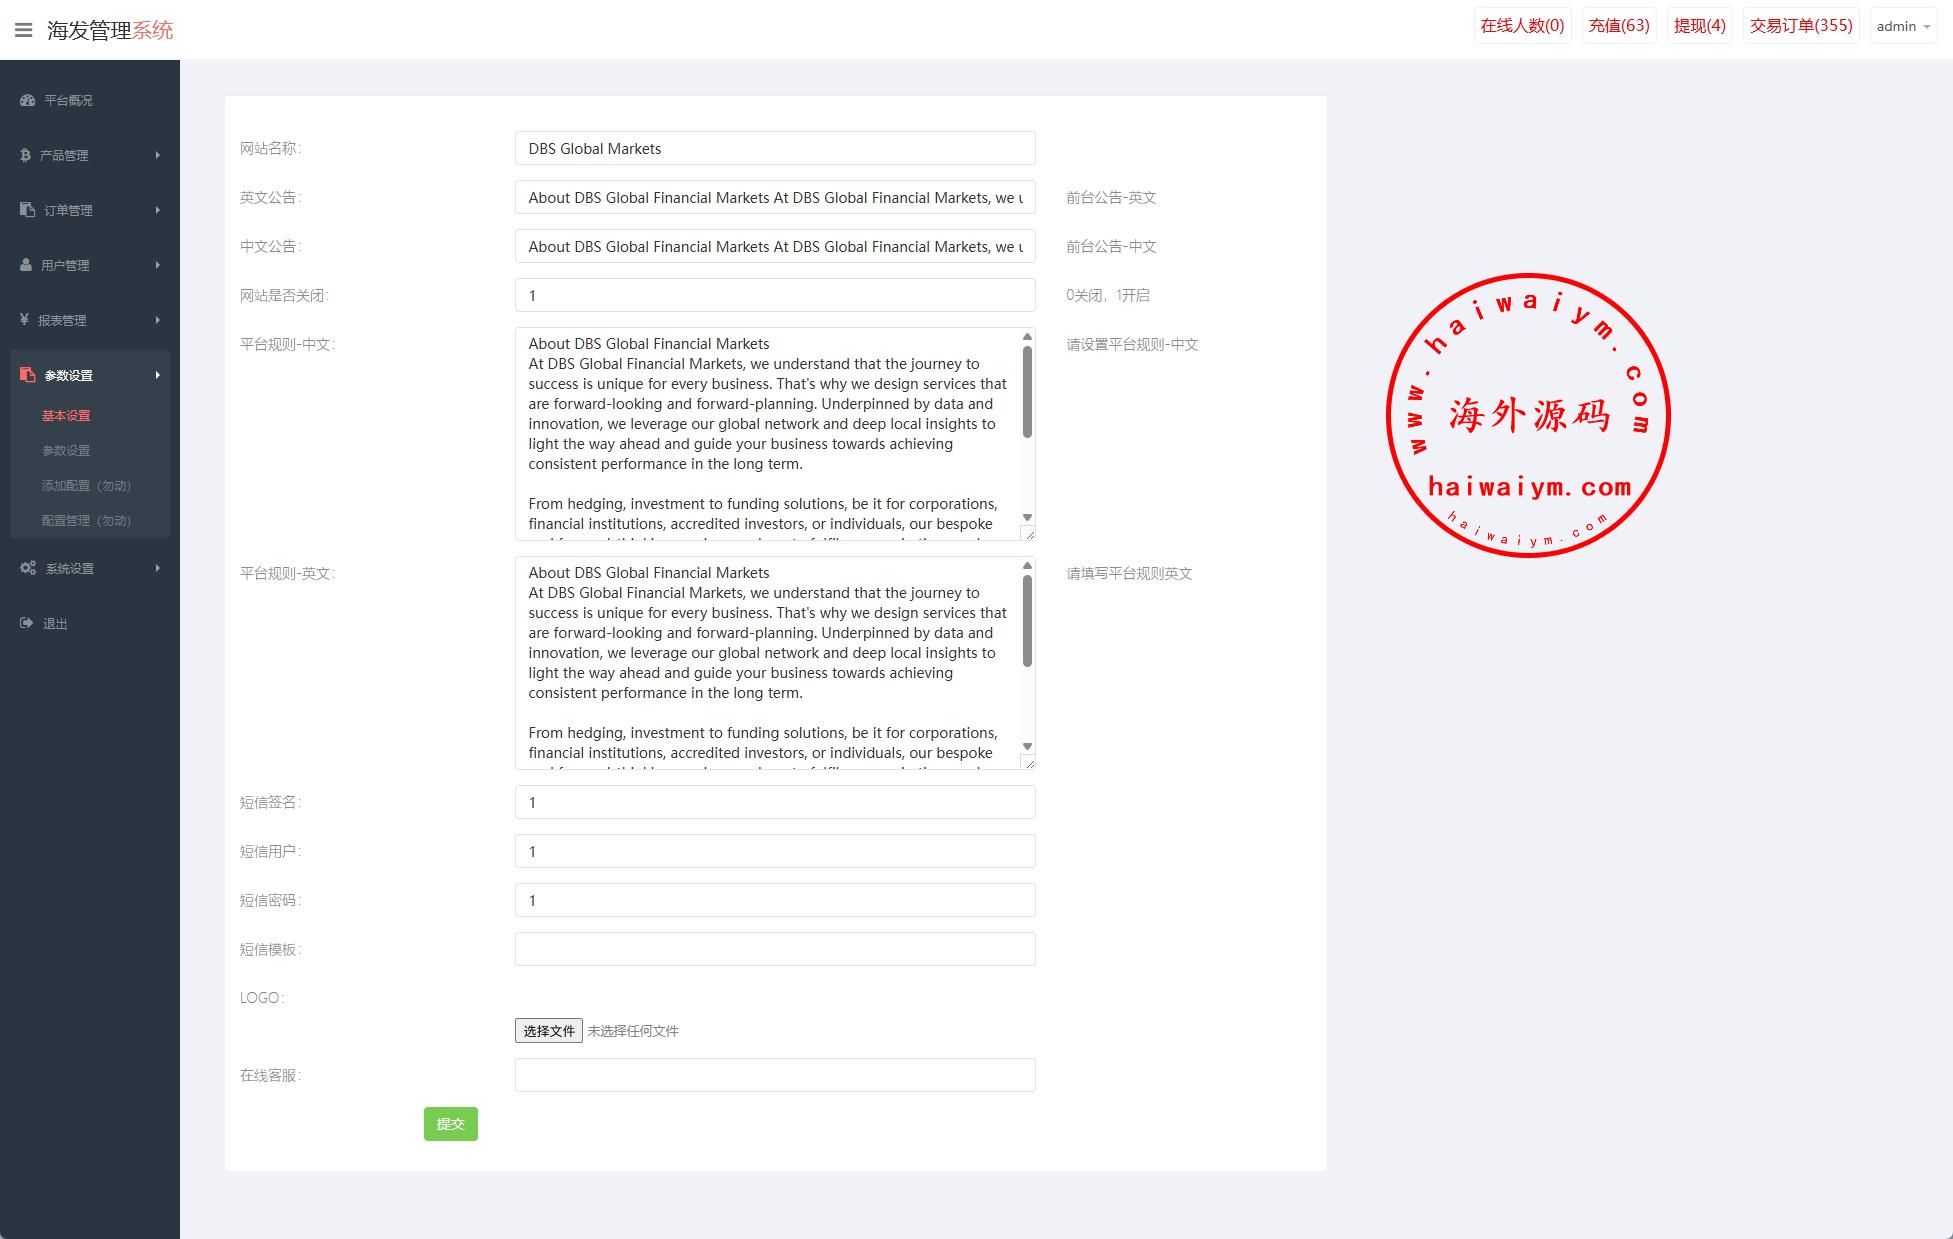Expand the 产品管理 submenu arrow
The image size is (1953, 1239).
(157, 155)
